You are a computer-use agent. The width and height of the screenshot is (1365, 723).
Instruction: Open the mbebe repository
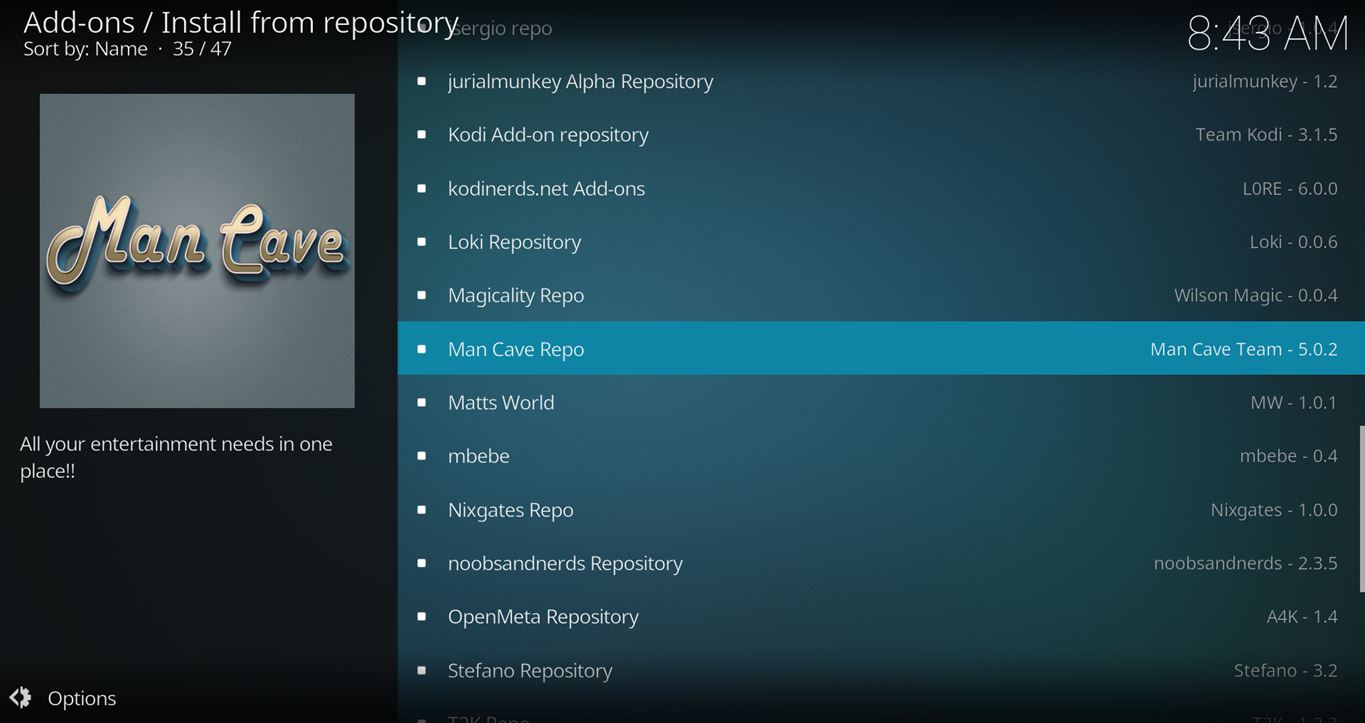pos(479,456)
